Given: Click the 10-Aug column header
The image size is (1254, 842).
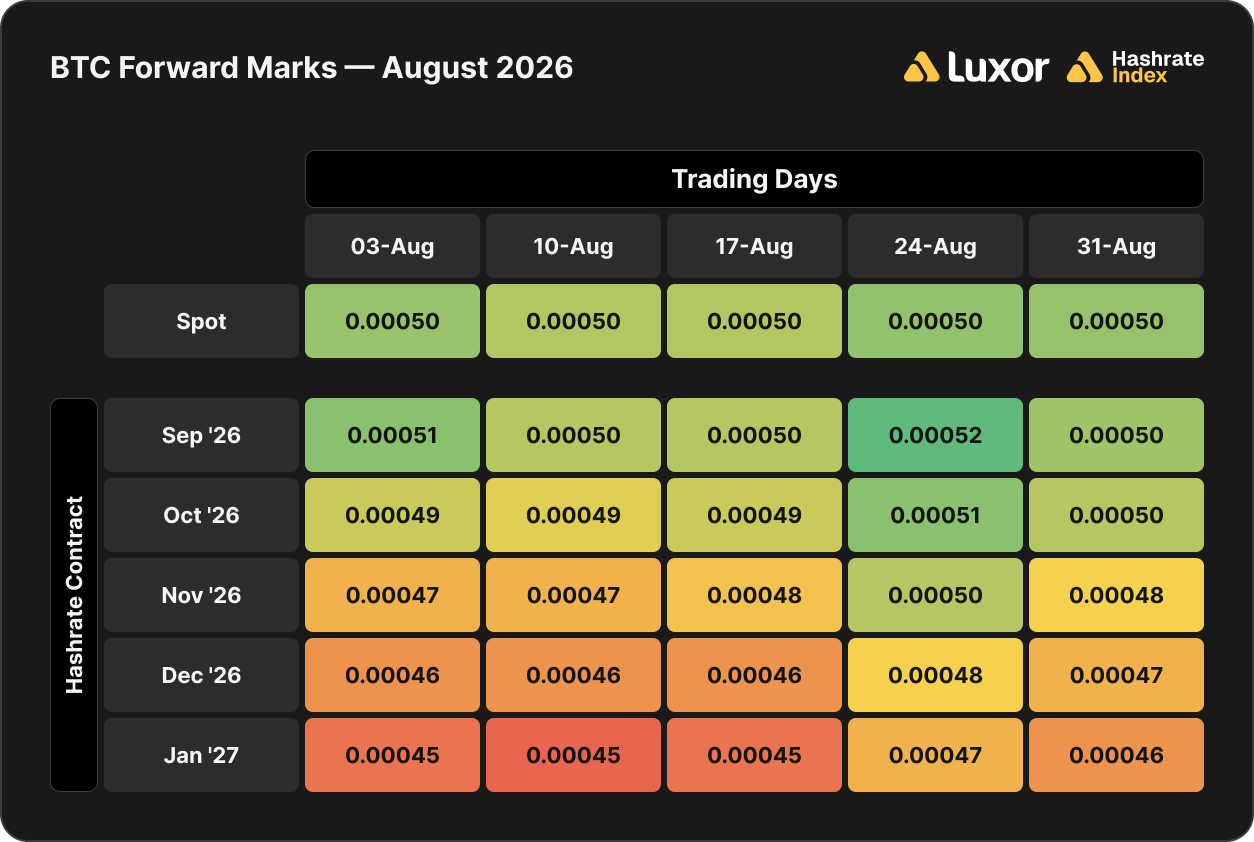Looking at the screenshot, I should [573, 246].
